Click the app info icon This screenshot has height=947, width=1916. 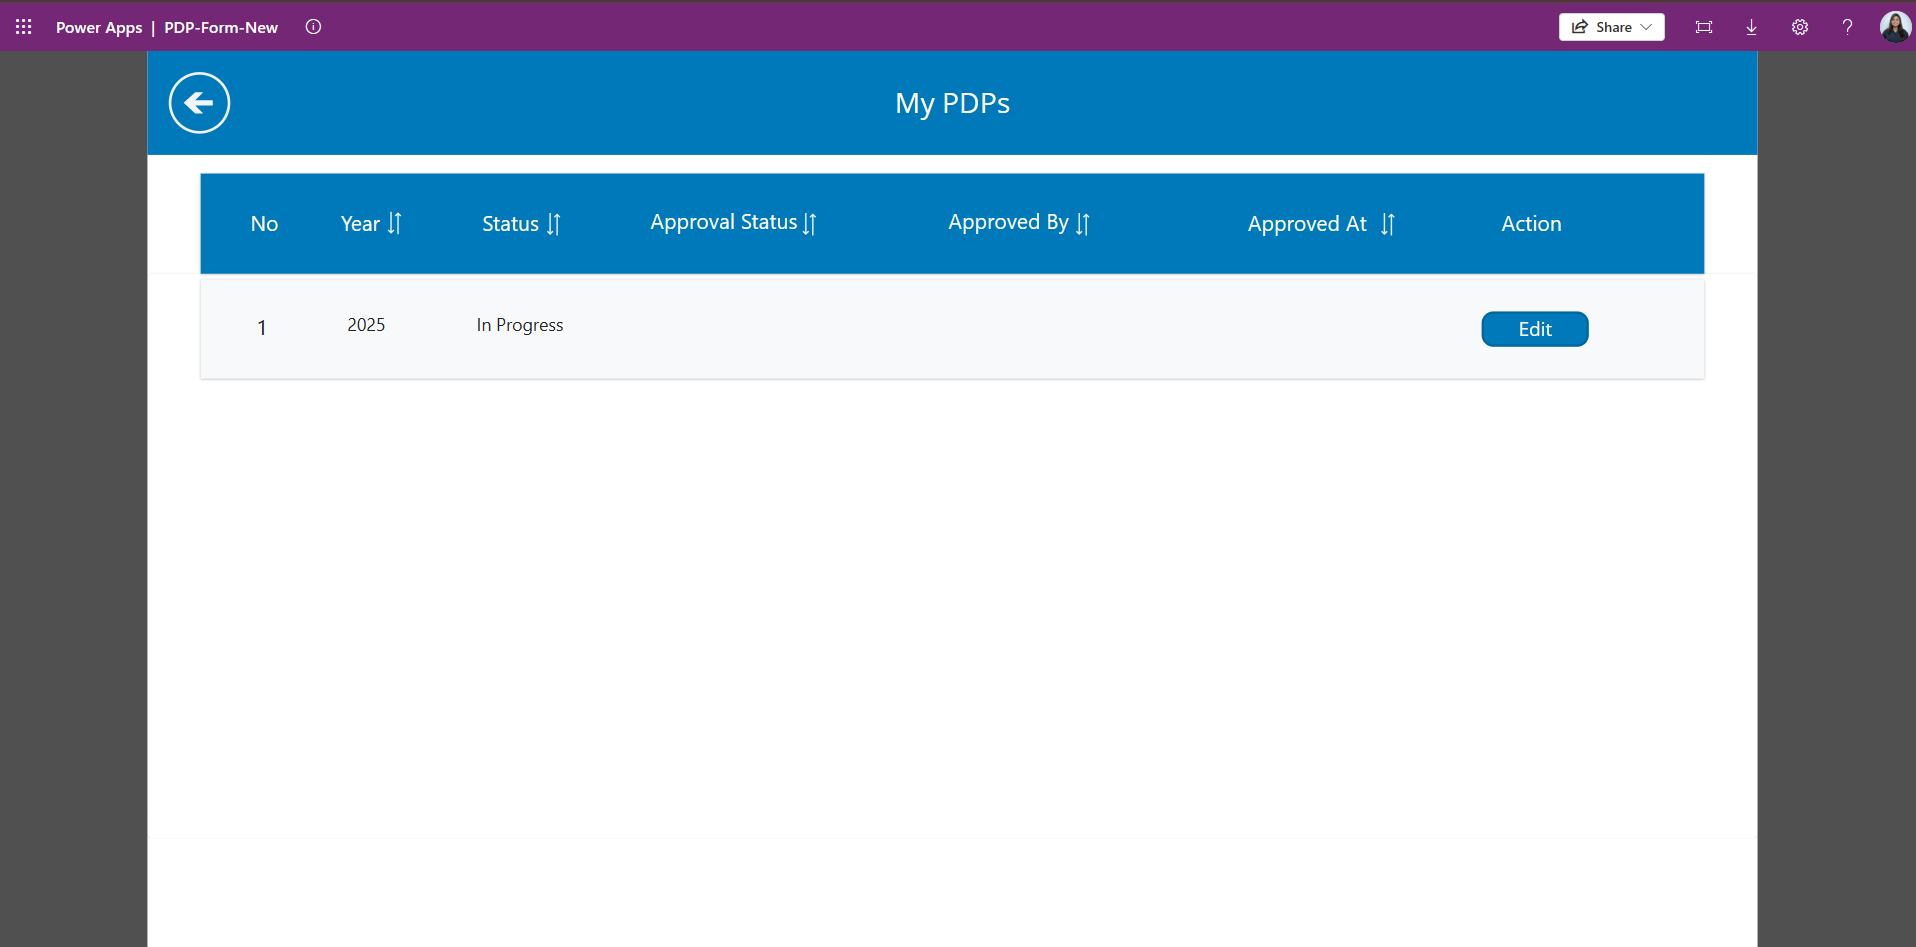[x=313, y=27]
